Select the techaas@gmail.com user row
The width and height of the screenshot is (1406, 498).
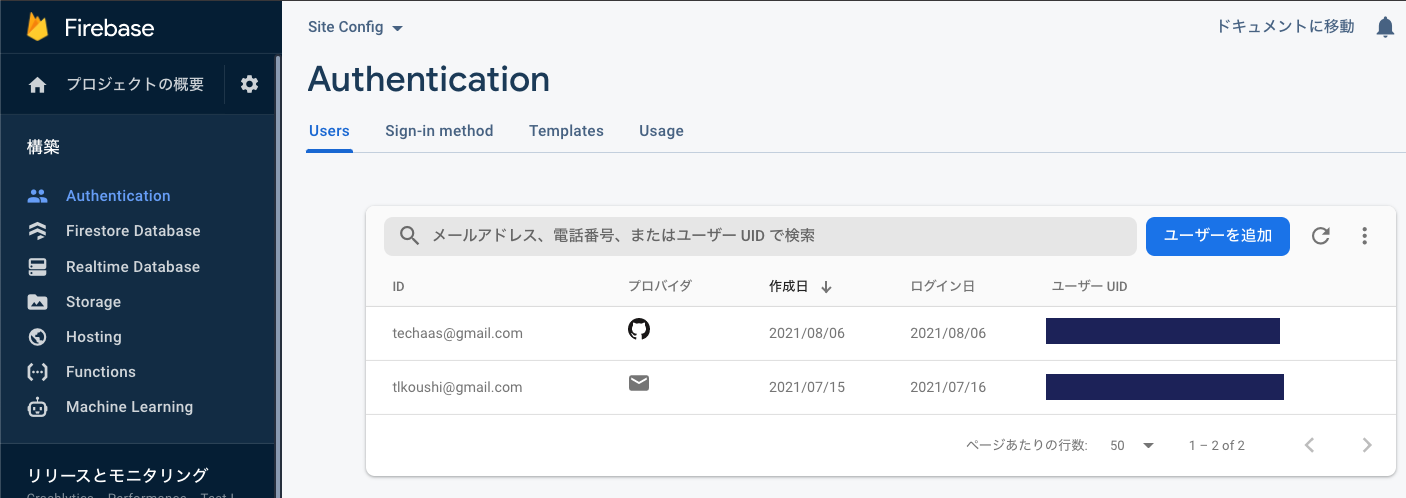[880, 333]
